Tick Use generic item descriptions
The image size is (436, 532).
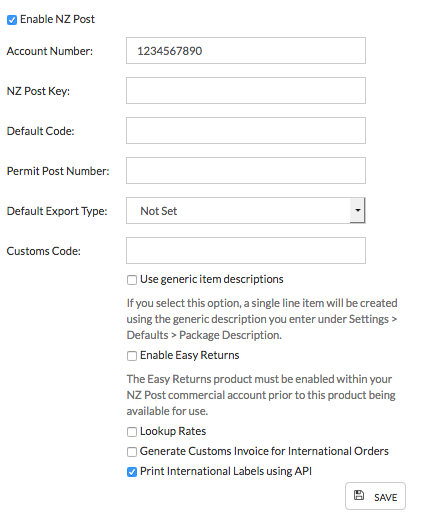pos(132,280)
